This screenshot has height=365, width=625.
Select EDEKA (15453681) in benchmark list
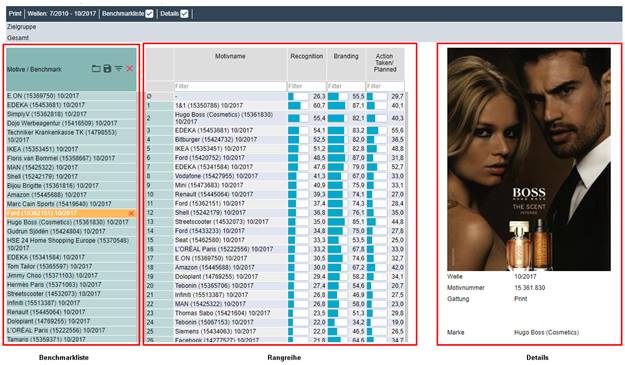(x=71, y=105)
